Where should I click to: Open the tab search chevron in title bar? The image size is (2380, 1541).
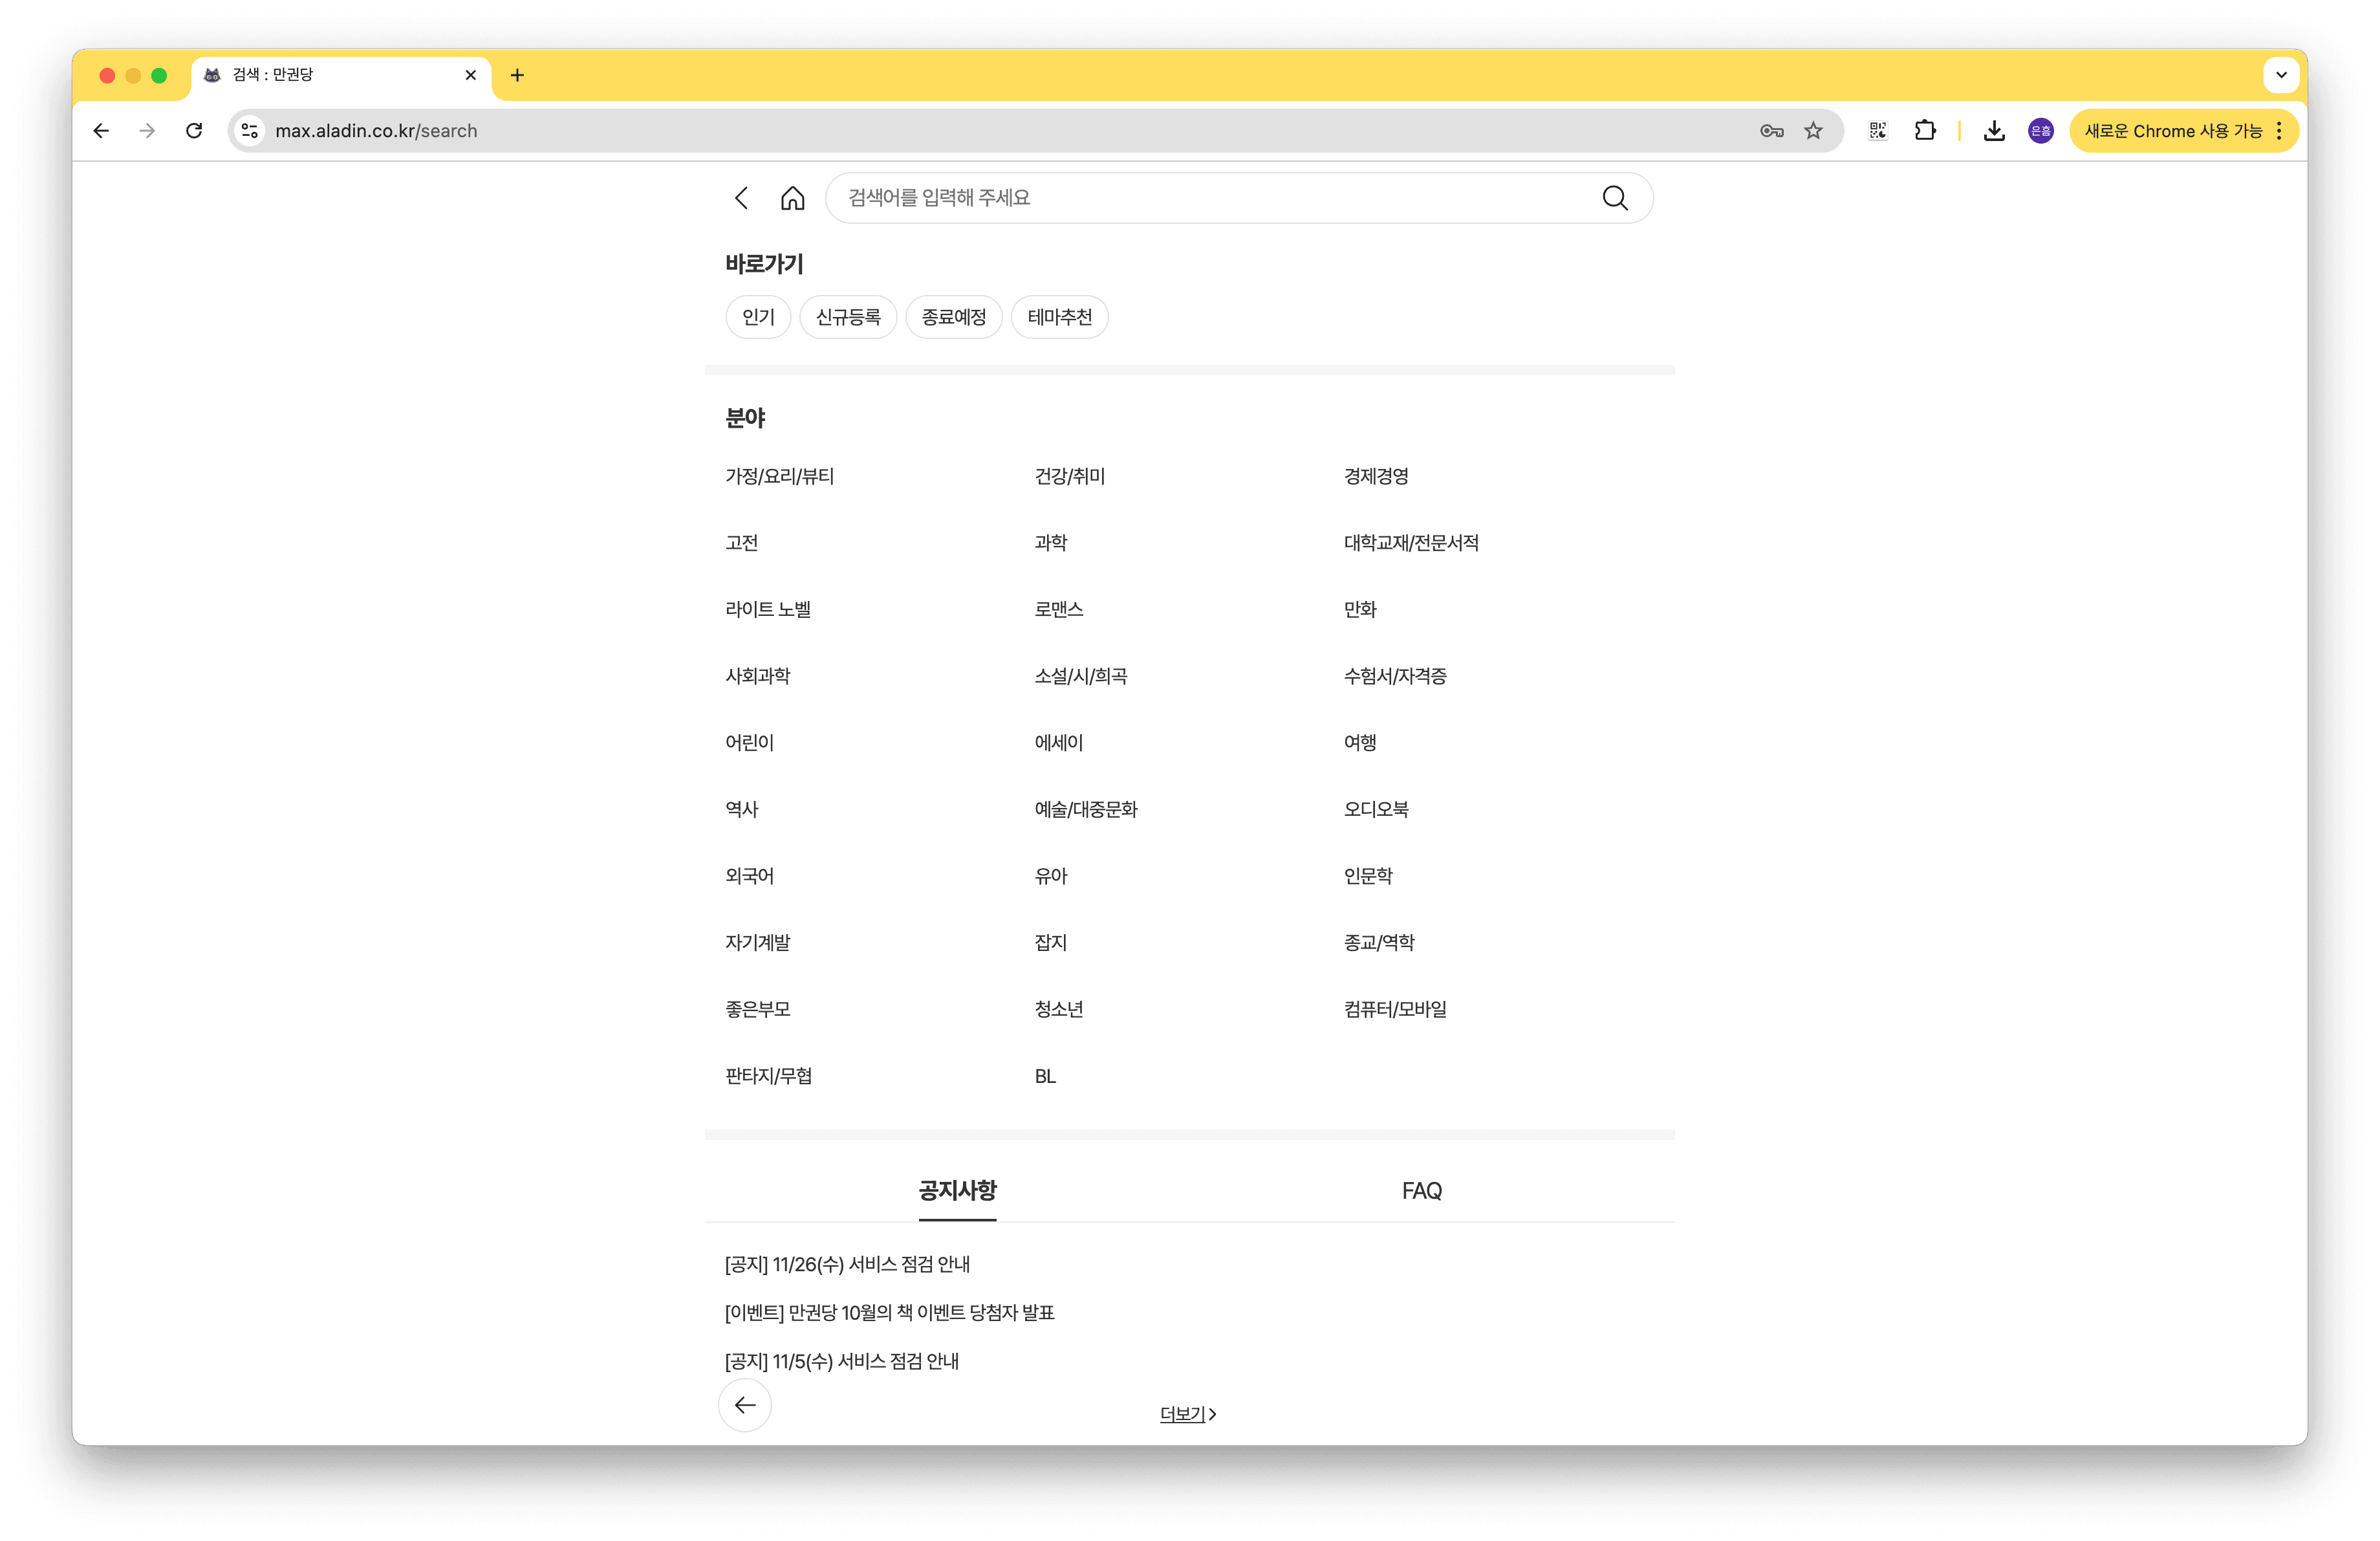coord(2281,75)
